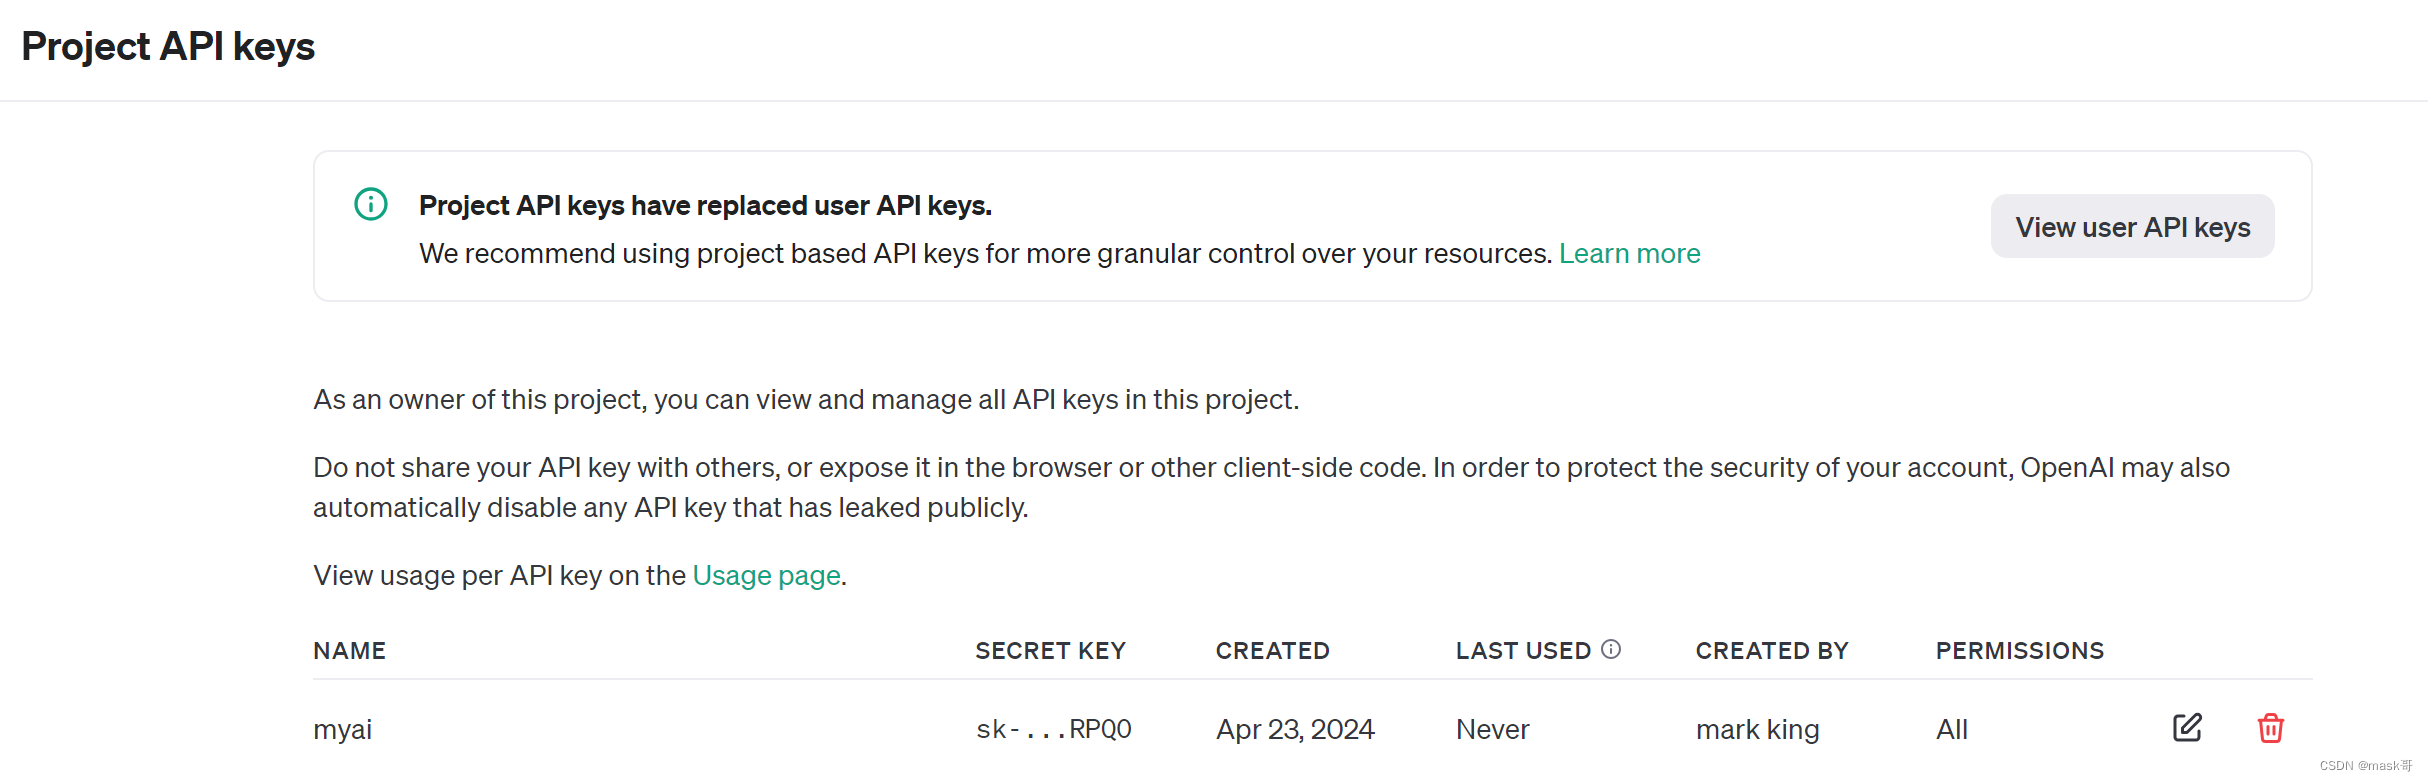Open the View user API keys button
The width and height of the screenshot is (2428, 781).
(x=2132, y=226)
